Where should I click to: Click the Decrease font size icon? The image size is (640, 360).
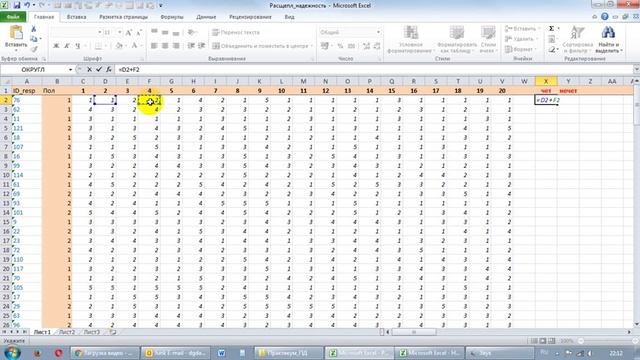coord(139,32)
